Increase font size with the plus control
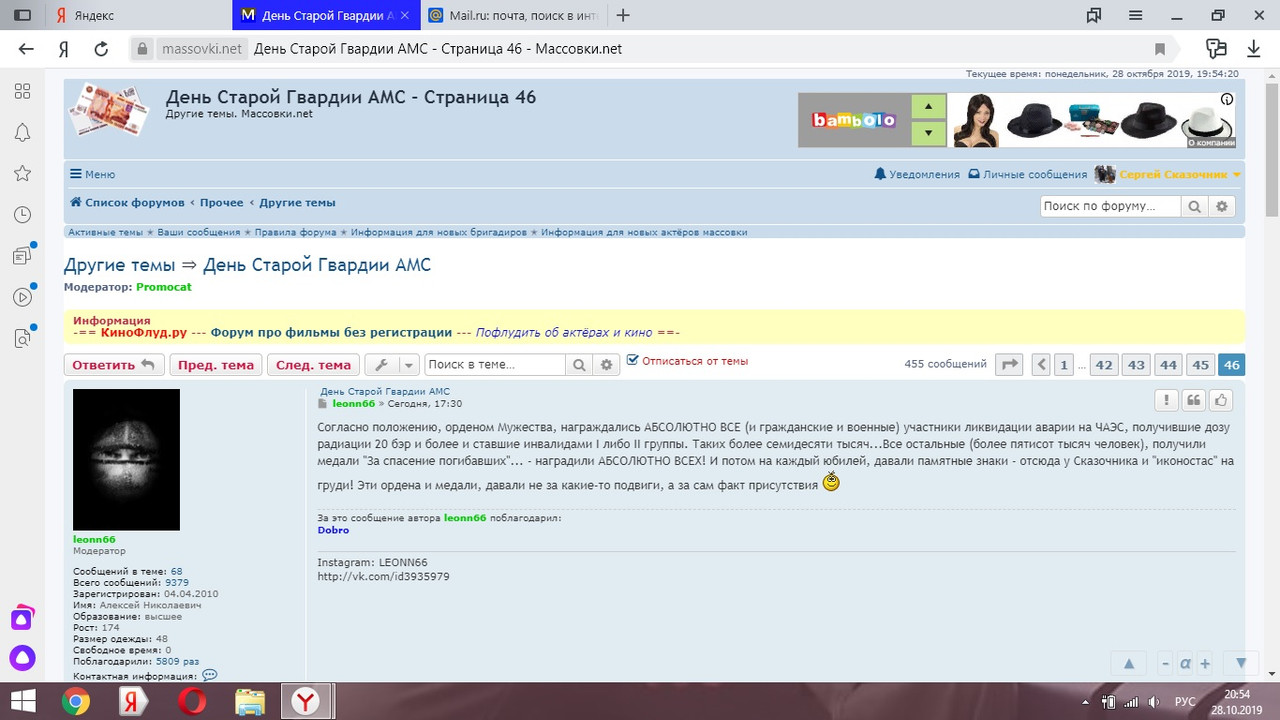 point(1204,663)
